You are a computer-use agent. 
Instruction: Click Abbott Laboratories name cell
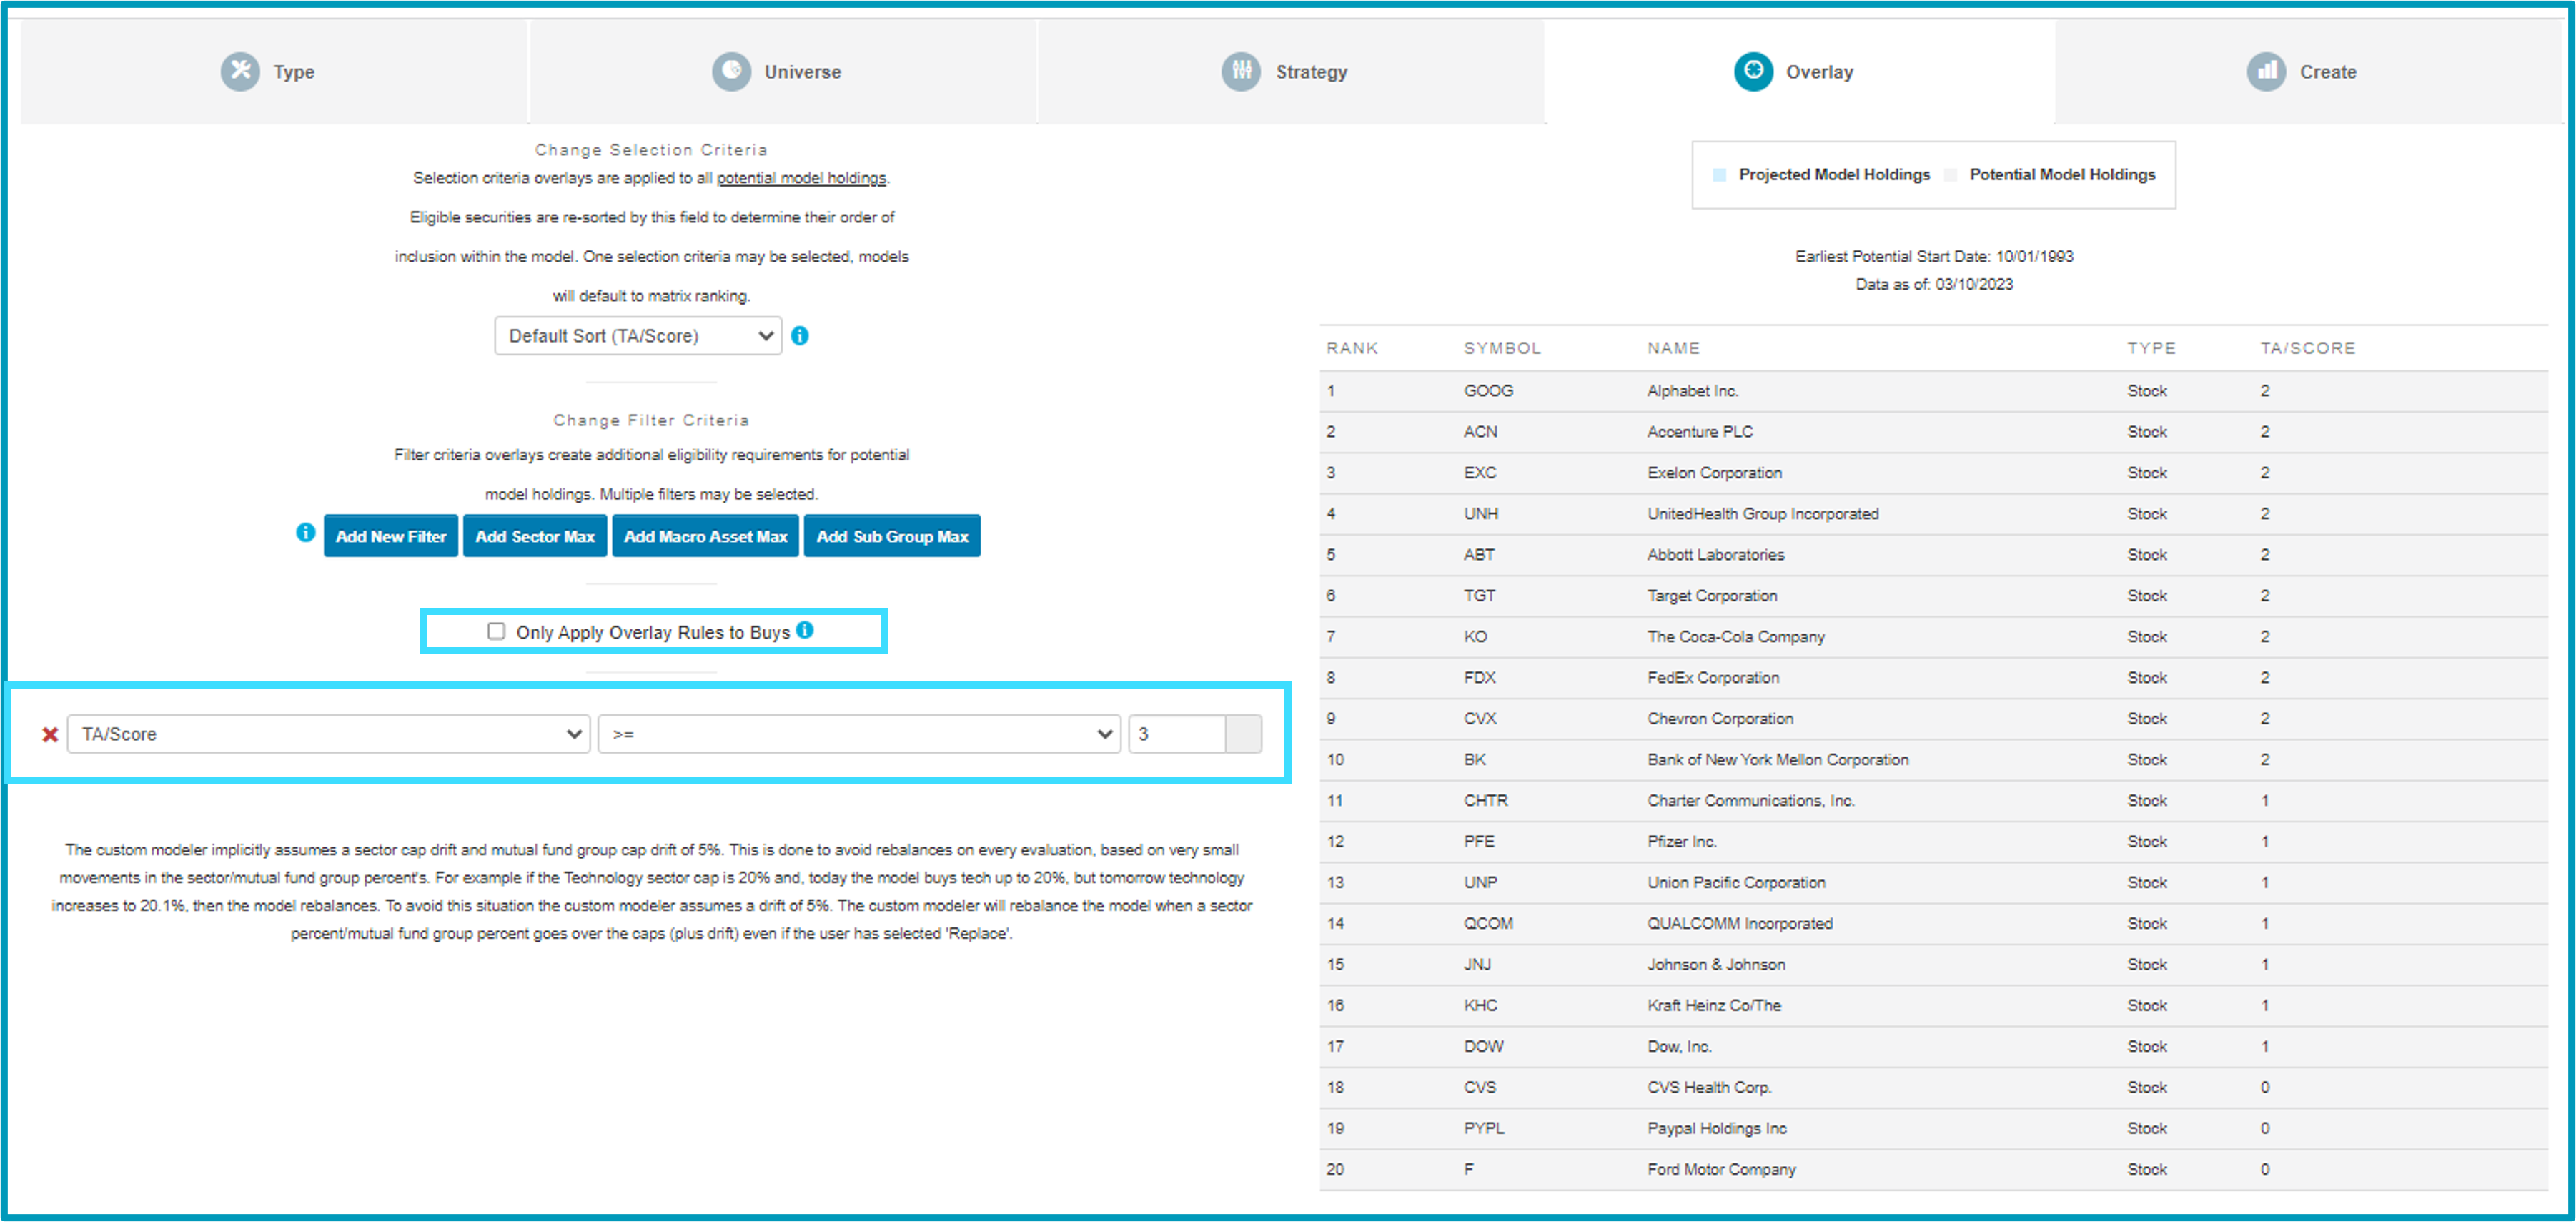tap(1715, 555)
